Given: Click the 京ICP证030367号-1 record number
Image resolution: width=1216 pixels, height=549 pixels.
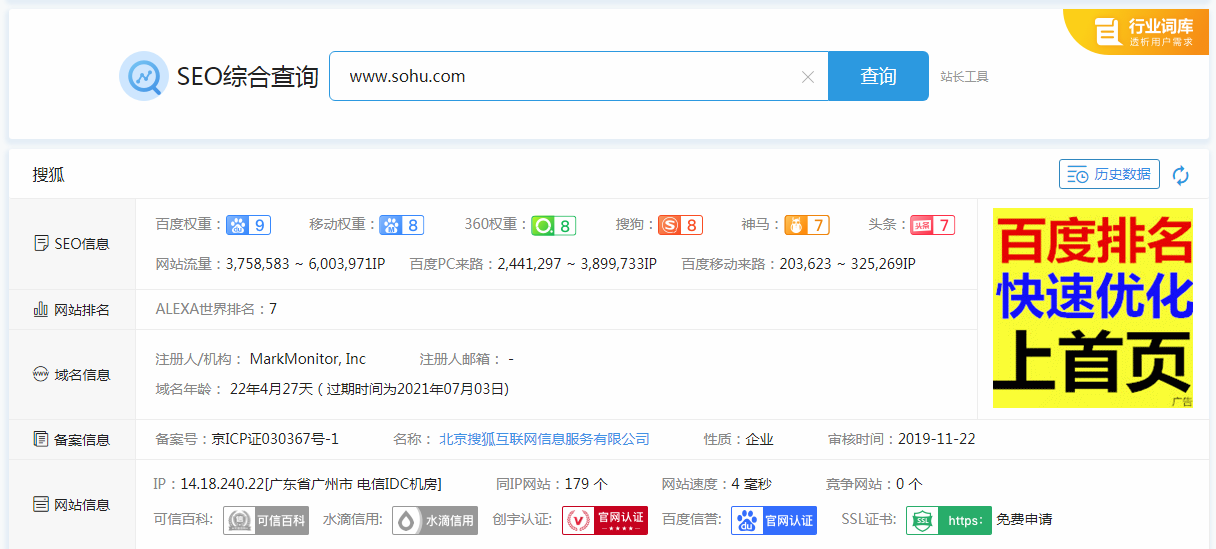Looking at the screenshot, I should [x=275, y=439].
